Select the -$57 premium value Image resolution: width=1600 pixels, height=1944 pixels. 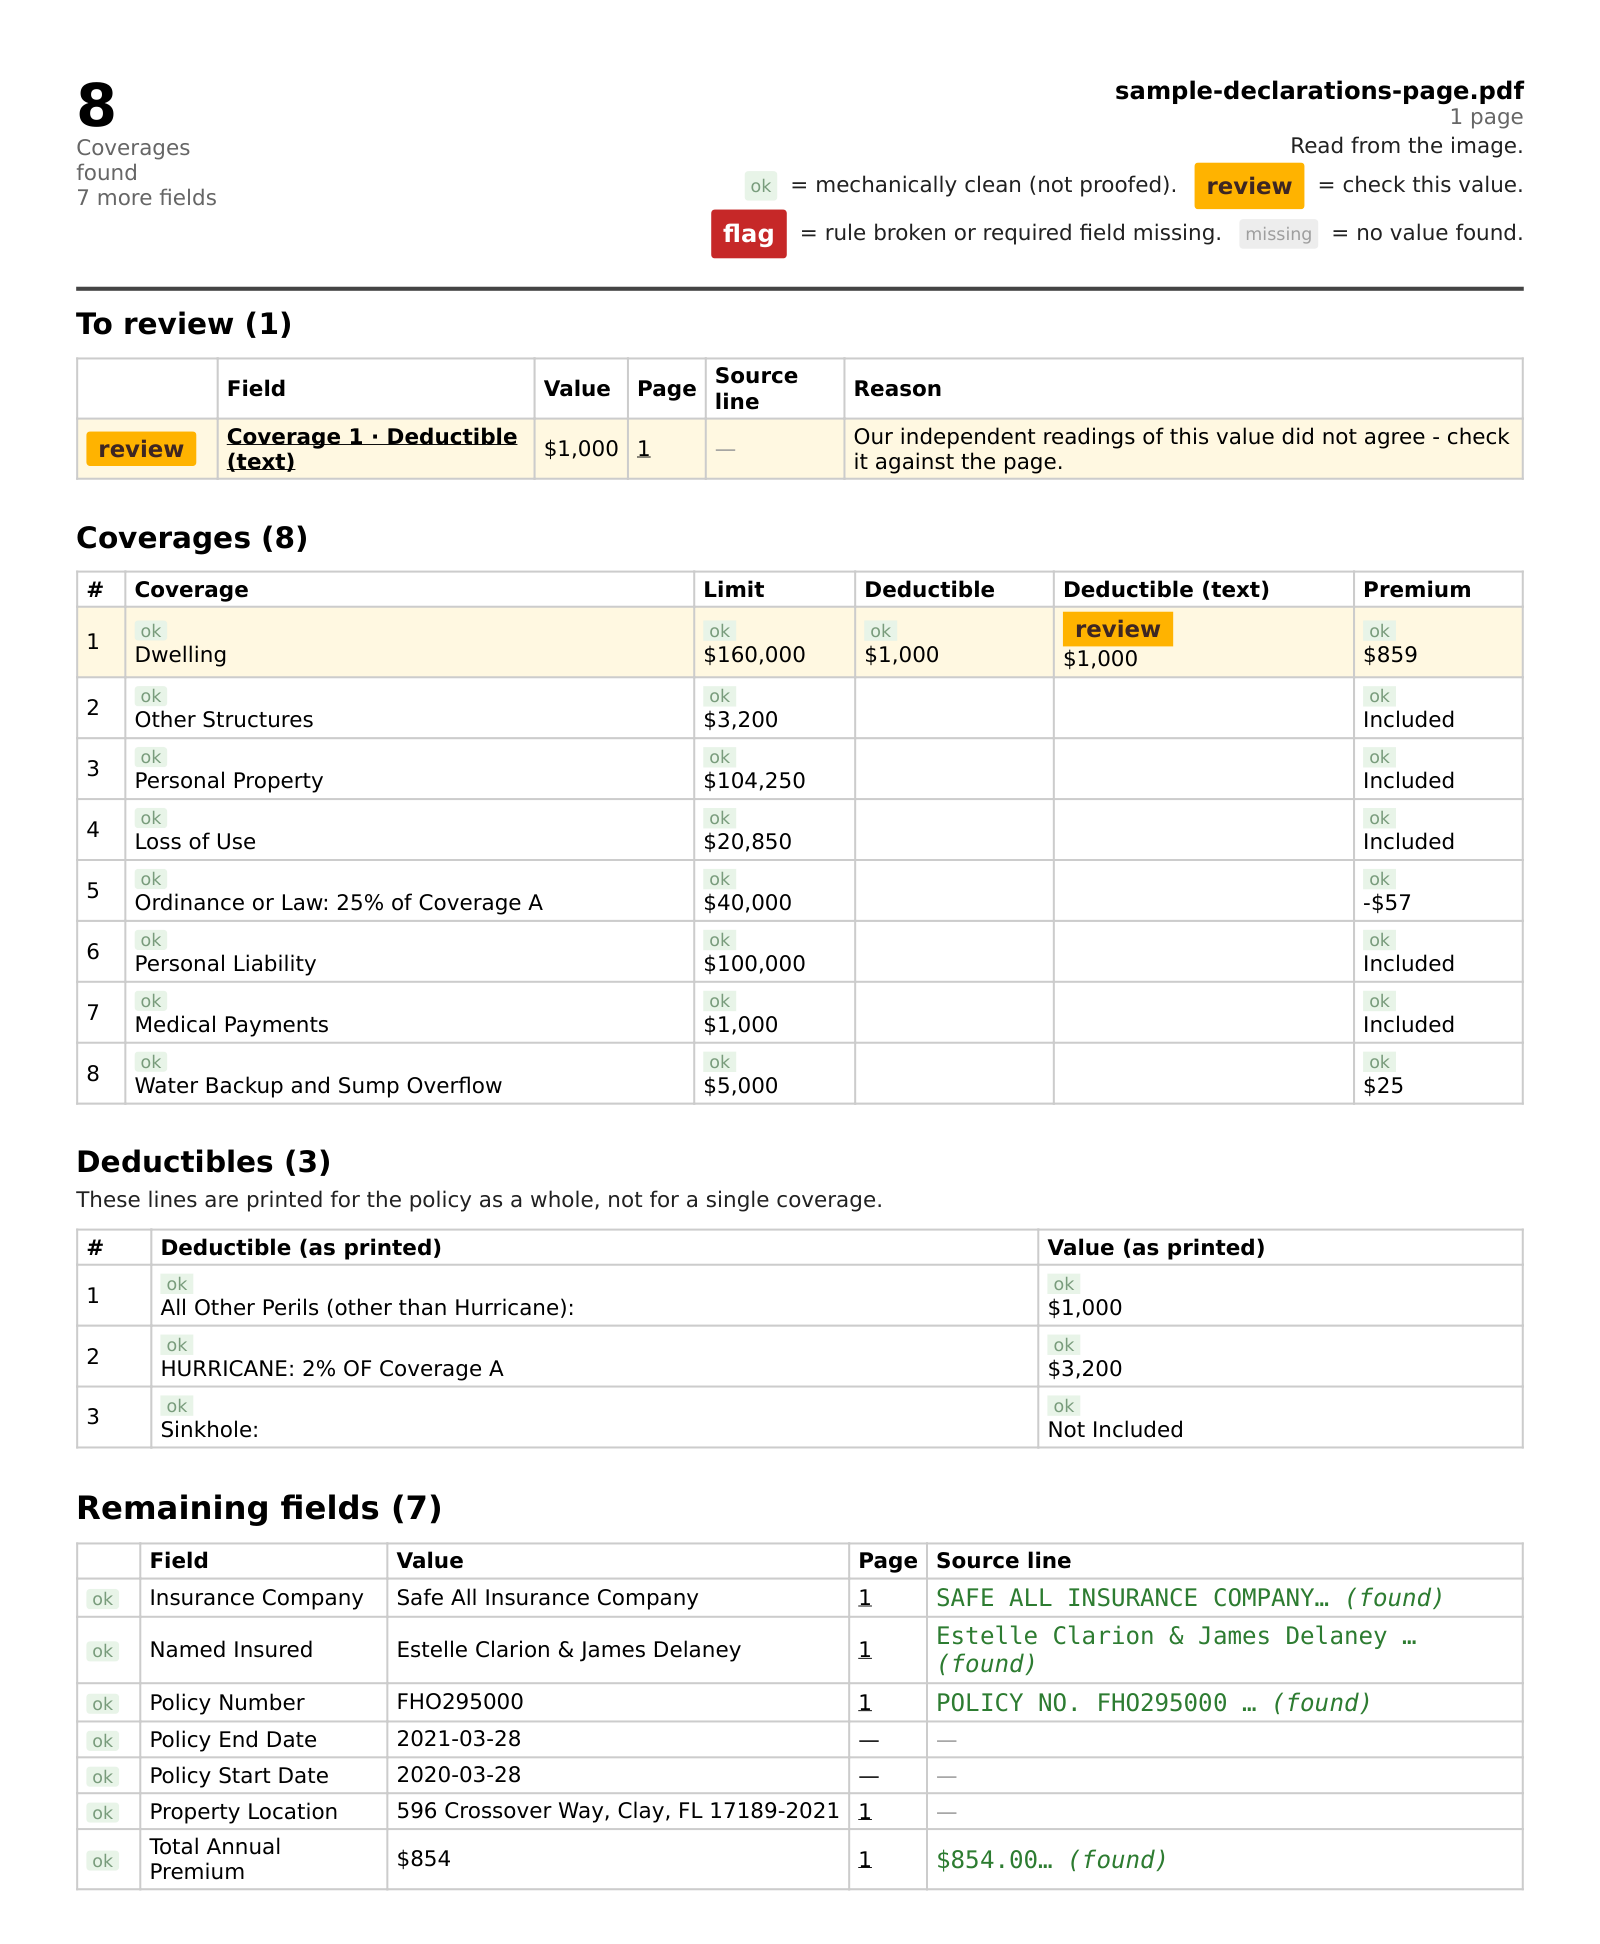tap(1387, 903)
